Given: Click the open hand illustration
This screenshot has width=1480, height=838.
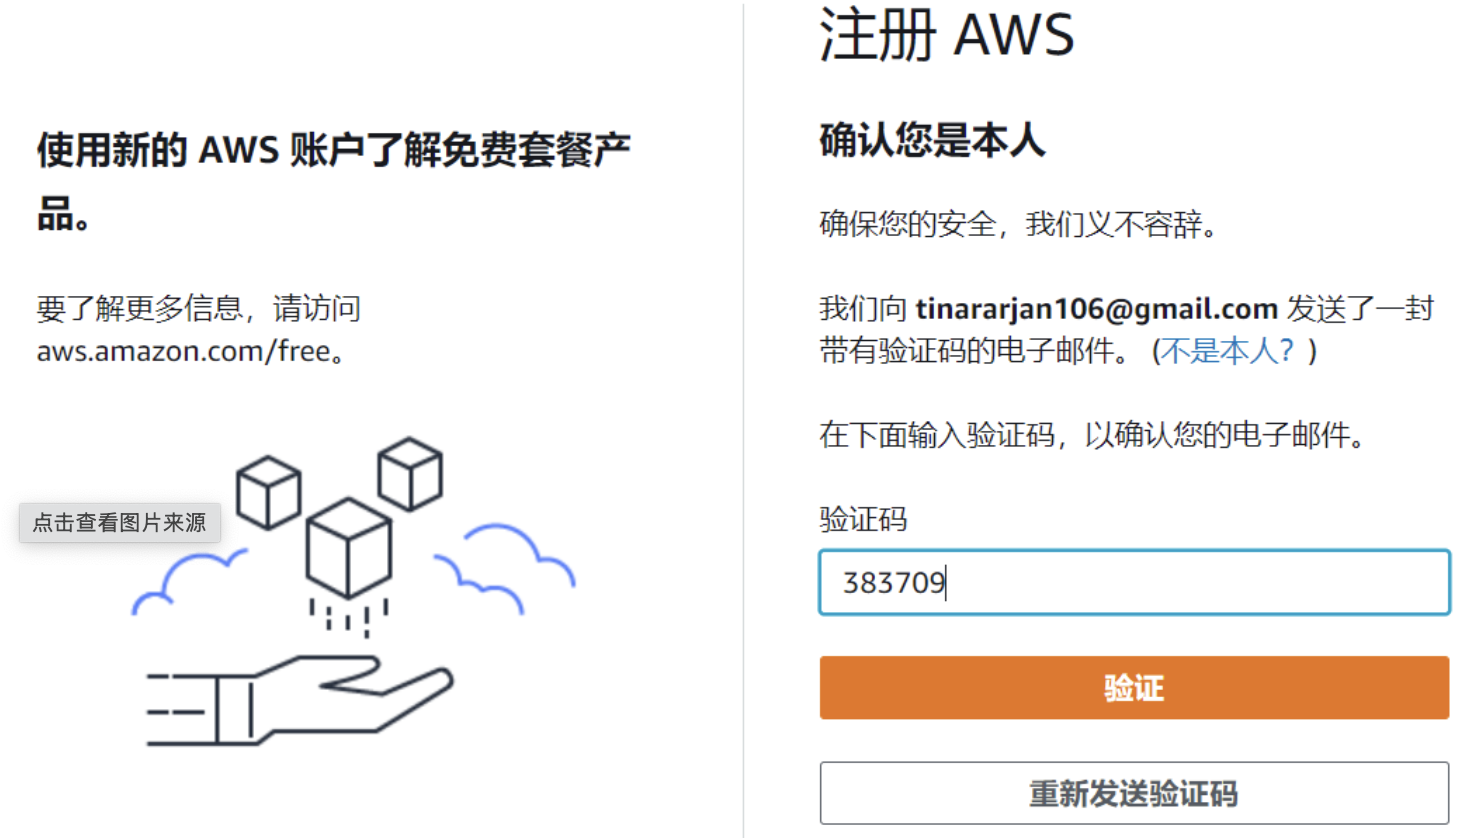Looking at the screenshot, I should tap(340, 698).
